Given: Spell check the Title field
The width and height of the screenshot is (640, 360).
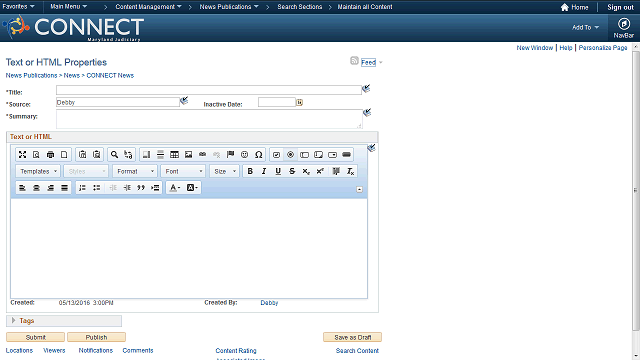Looking at the screenshot, I should tap(366, 89).
